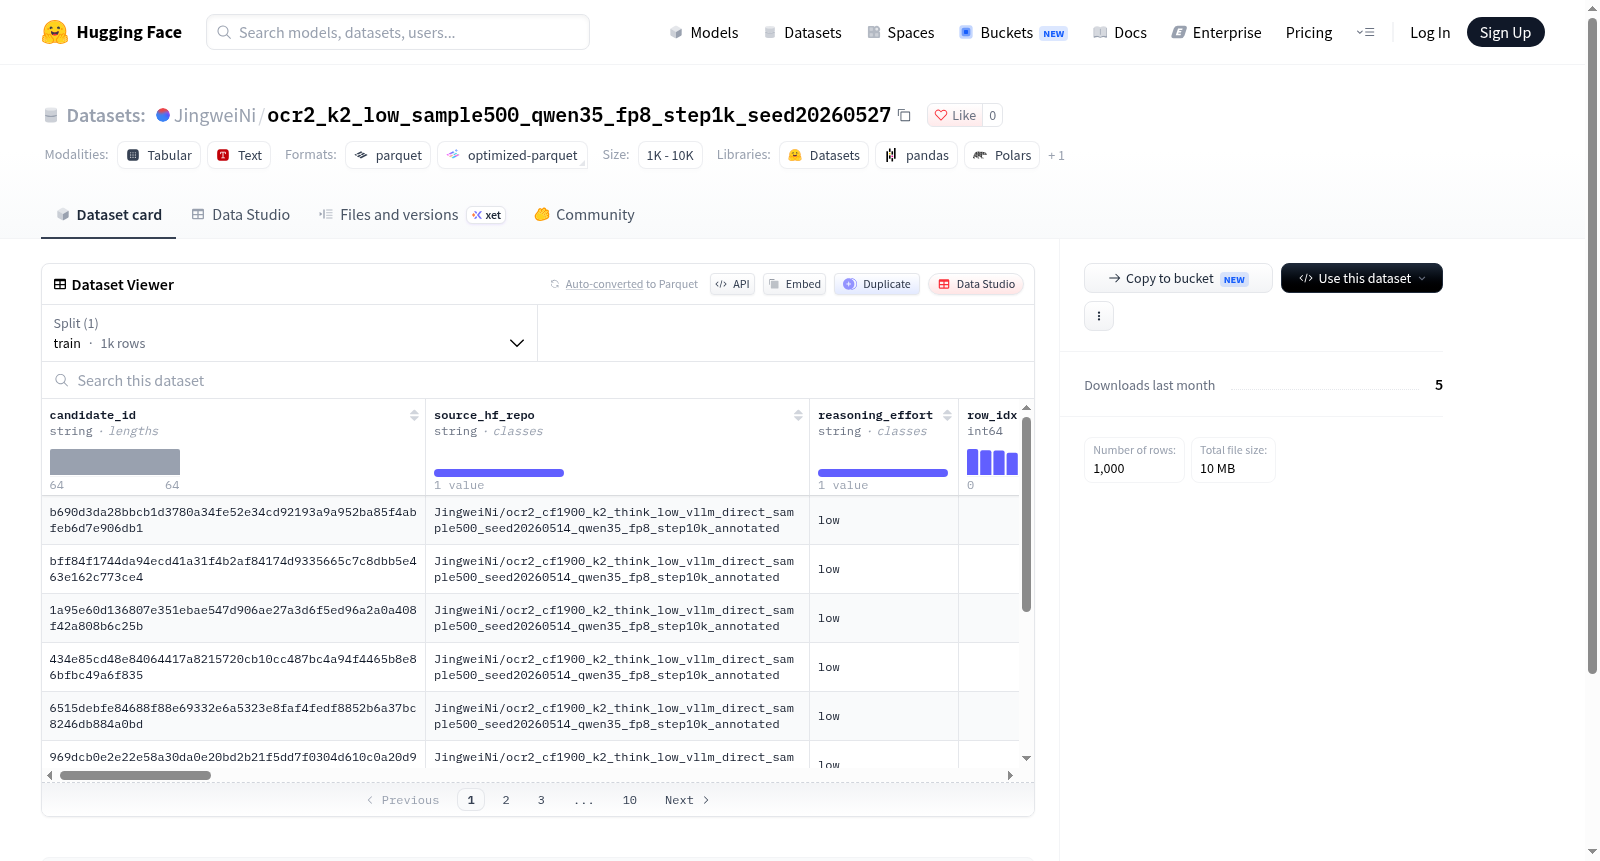Expand the +1 more libraries
Viewport: 1600px width, 861px height.
[1056, 155]
